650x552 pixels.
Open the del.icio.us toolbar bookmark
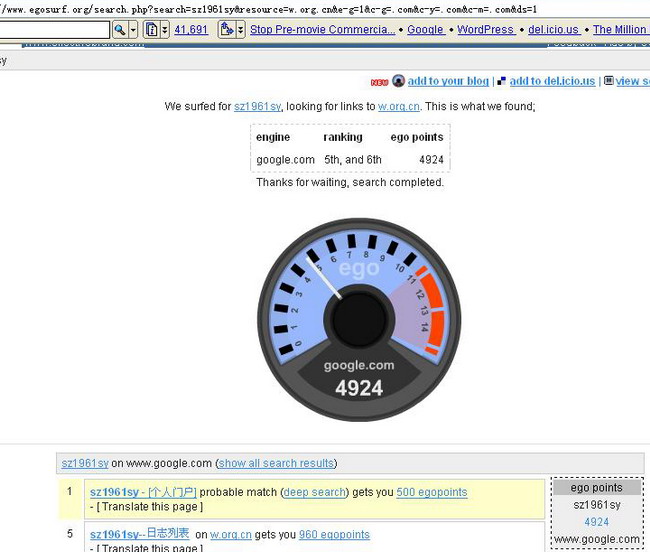554,30
